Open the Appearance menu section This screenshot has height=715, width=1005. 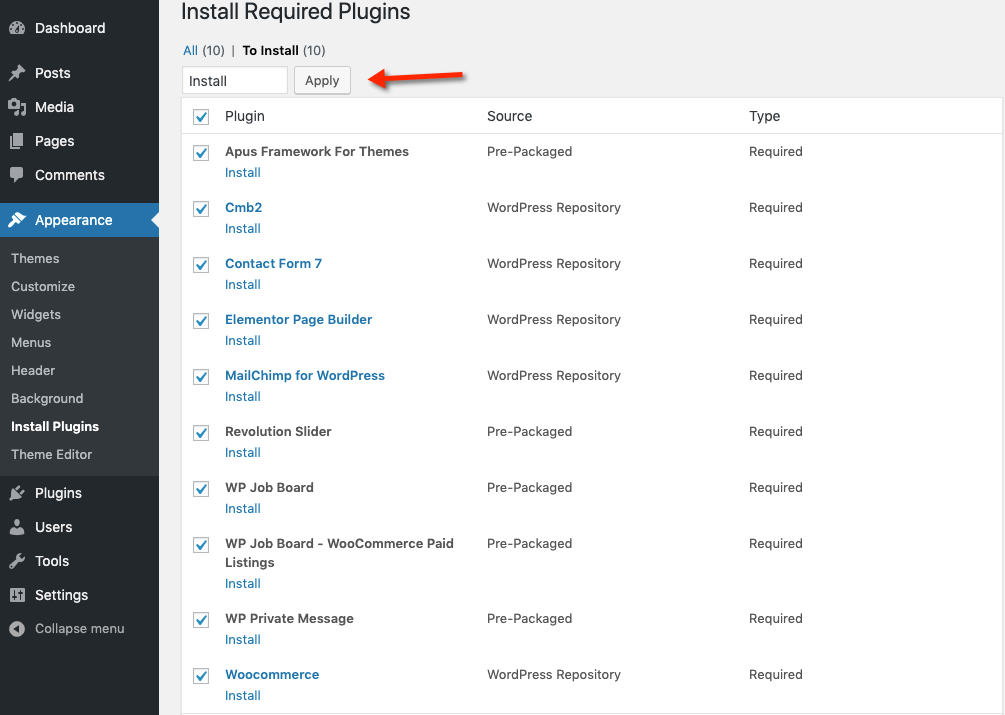[x=73, y=220]
